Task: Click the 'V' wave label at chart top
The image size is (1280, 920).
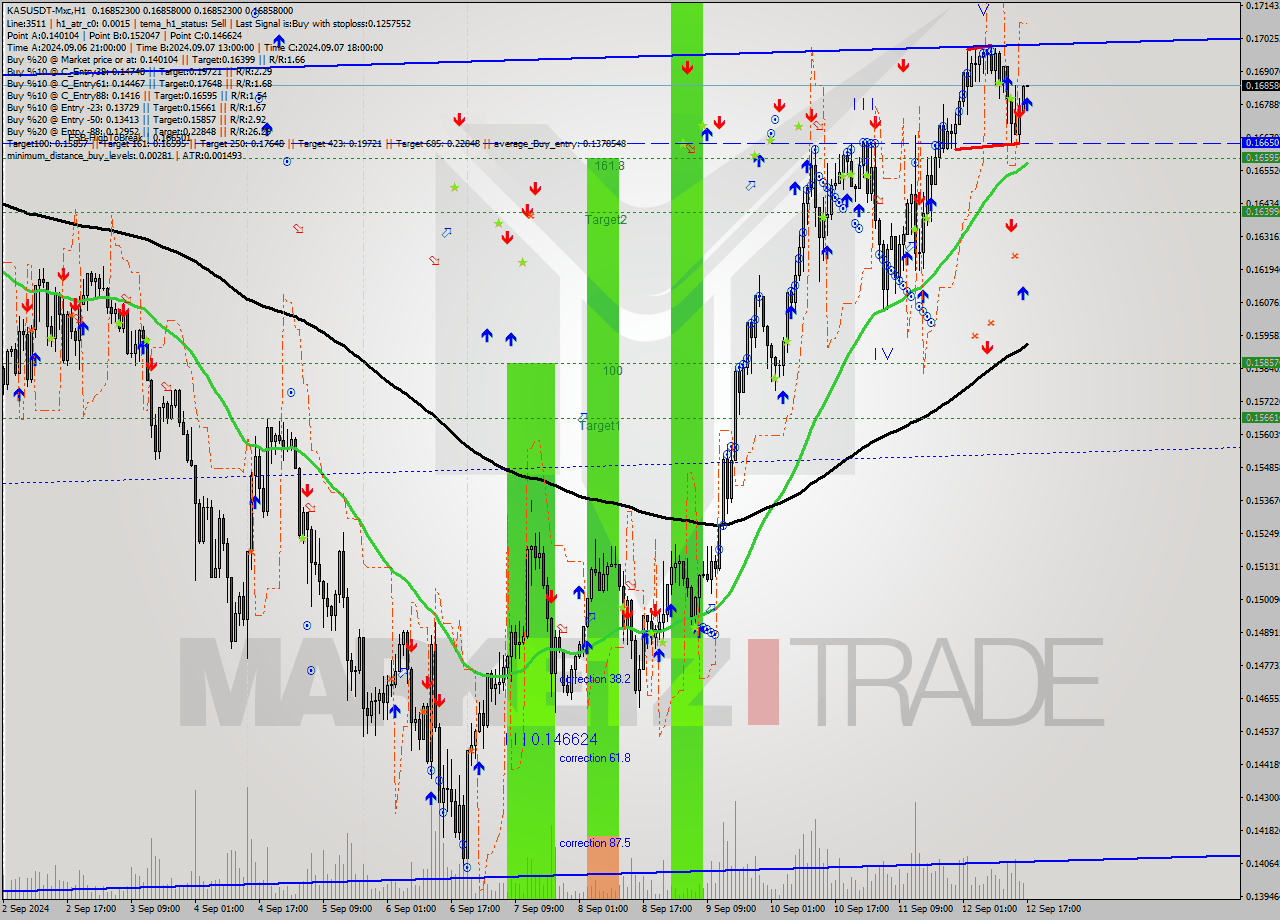Action: [984, 9]
